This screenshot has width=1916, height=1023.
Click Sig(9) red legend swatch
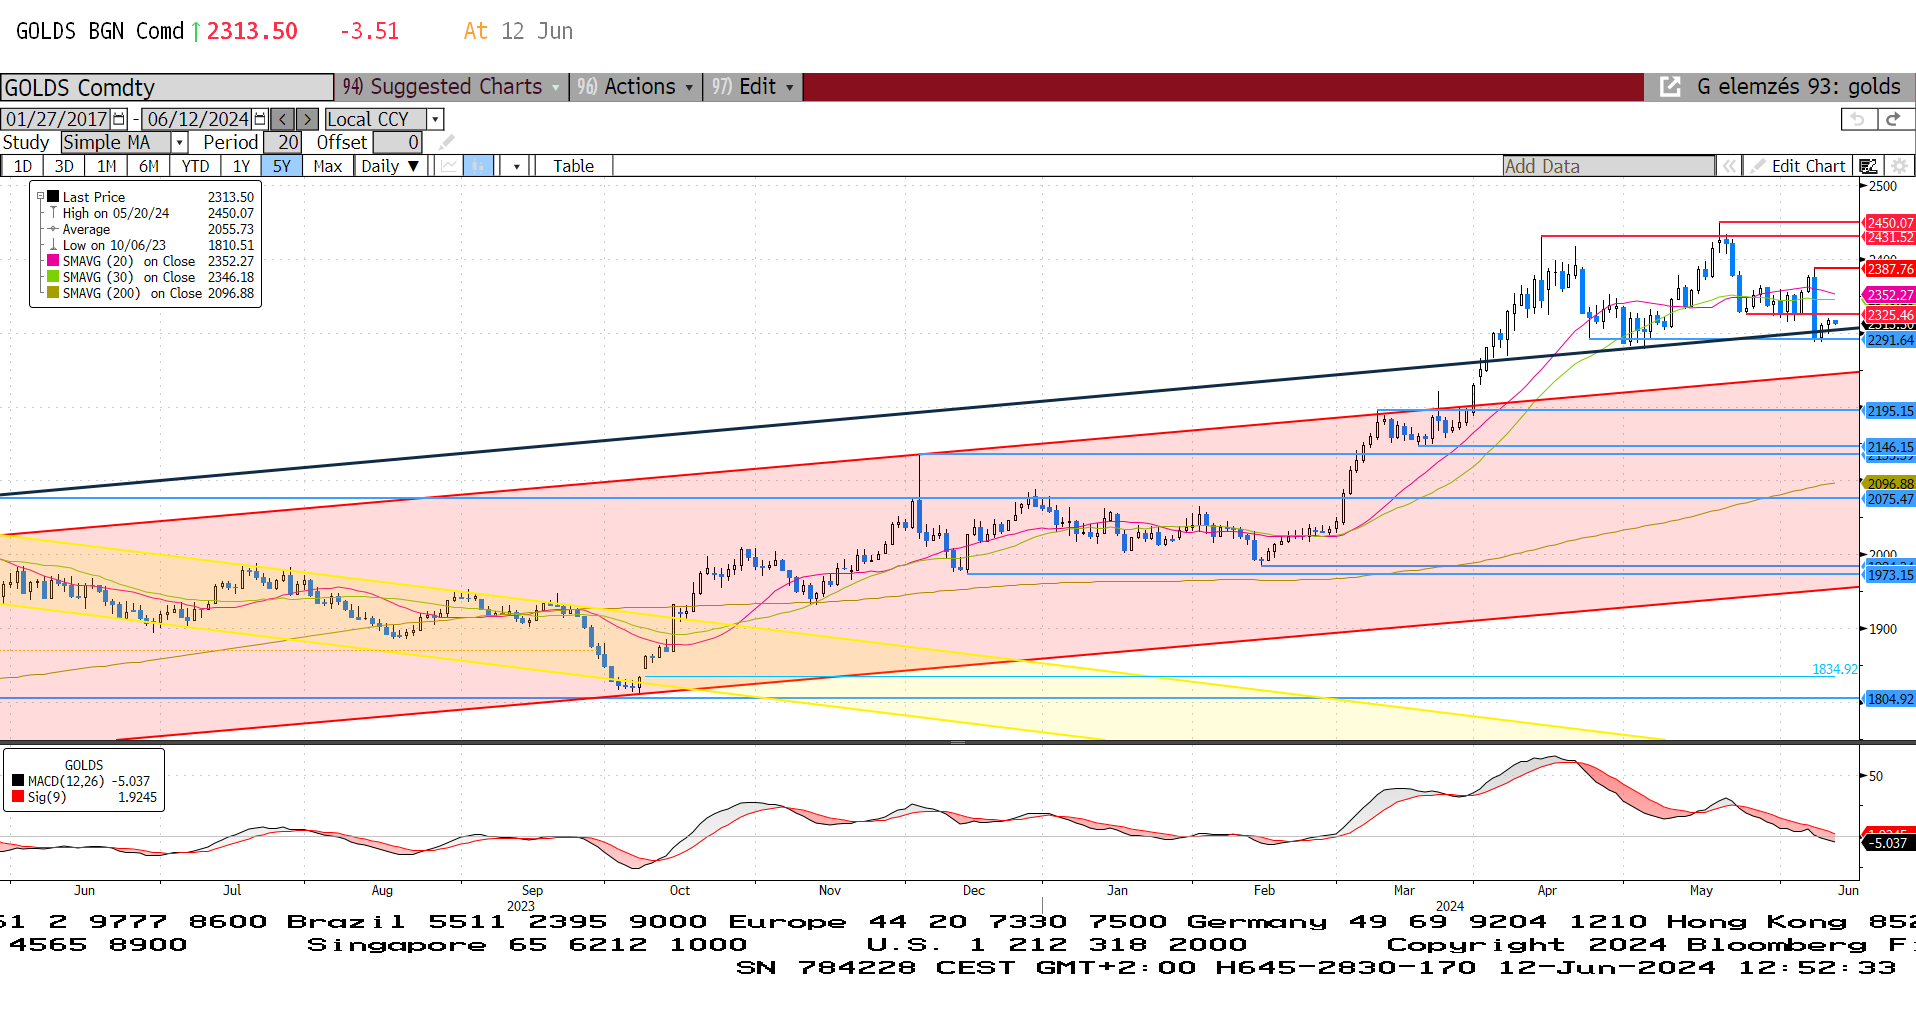18,797
